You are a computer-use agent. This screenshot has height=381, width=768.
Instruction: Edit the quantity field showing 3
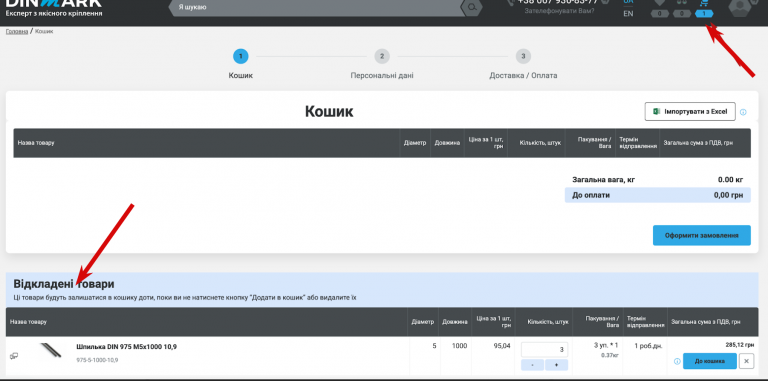point(544,350)
